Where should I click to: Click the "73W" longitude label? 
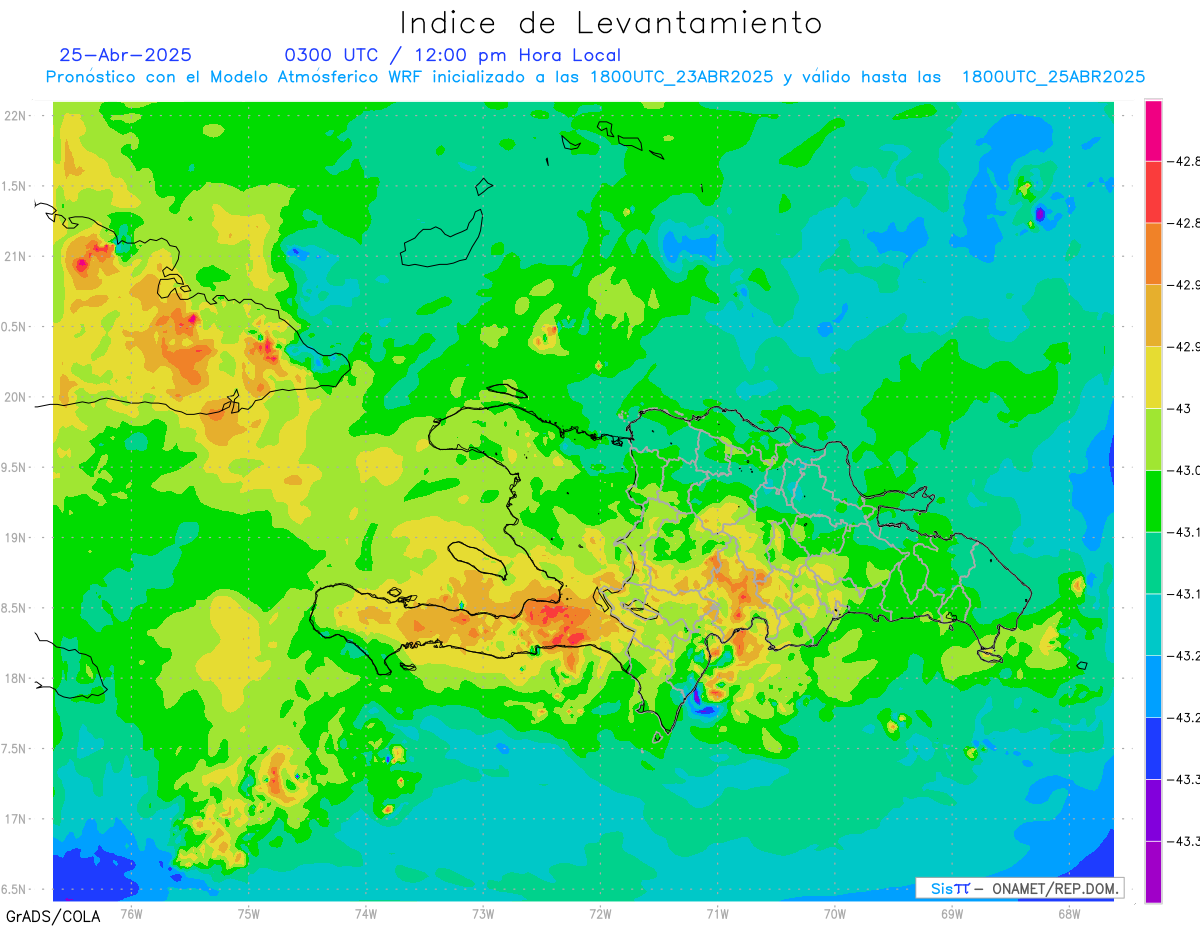[483, 913]
